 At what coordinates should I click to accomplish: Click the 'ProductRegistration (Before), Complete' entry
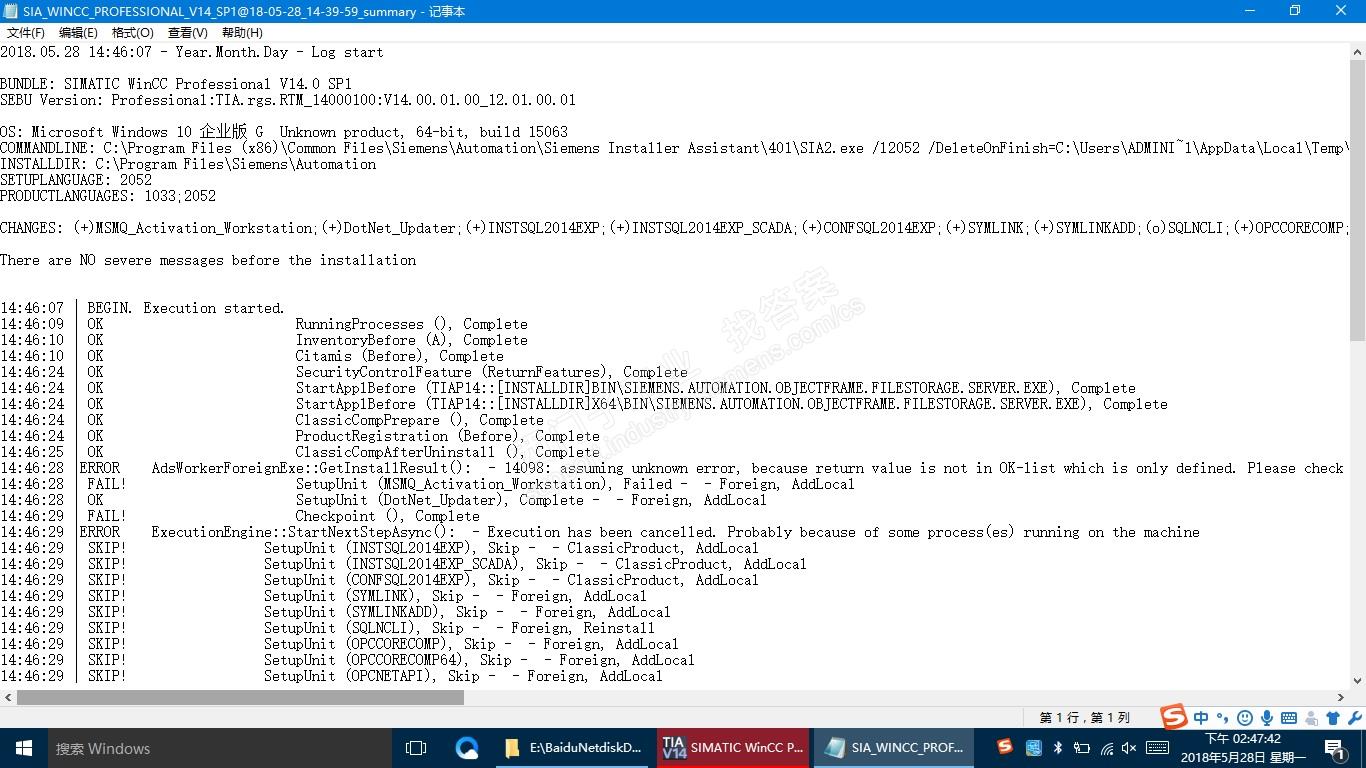pos(447,436)
